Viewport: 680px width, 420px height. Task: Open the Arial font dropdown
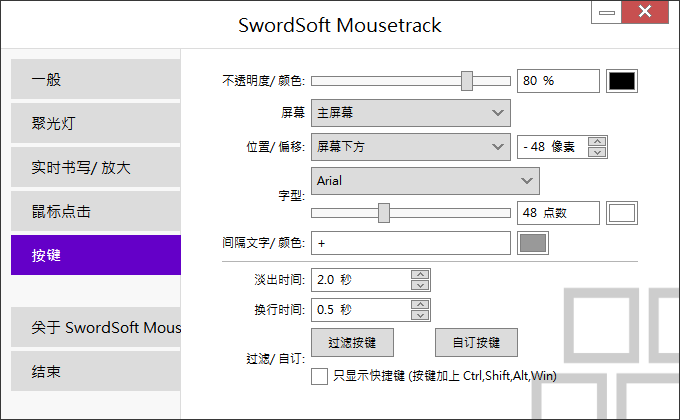point(425,181)
